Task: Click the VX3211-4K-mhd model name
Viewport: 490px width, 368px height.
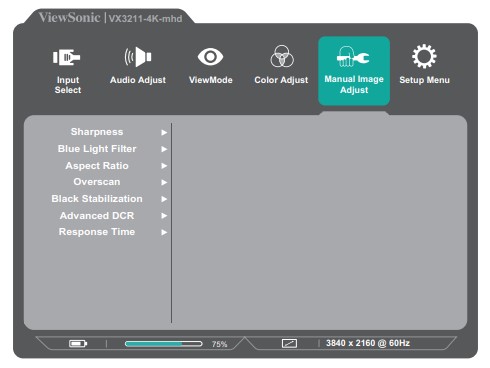Action: coord(145,18)
